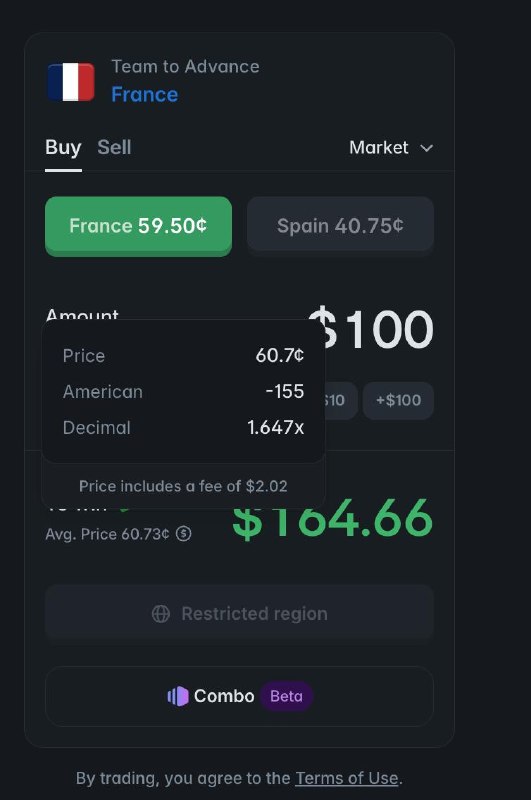
Task: Switch to the Sell tab
Action: tap(114, 148)
